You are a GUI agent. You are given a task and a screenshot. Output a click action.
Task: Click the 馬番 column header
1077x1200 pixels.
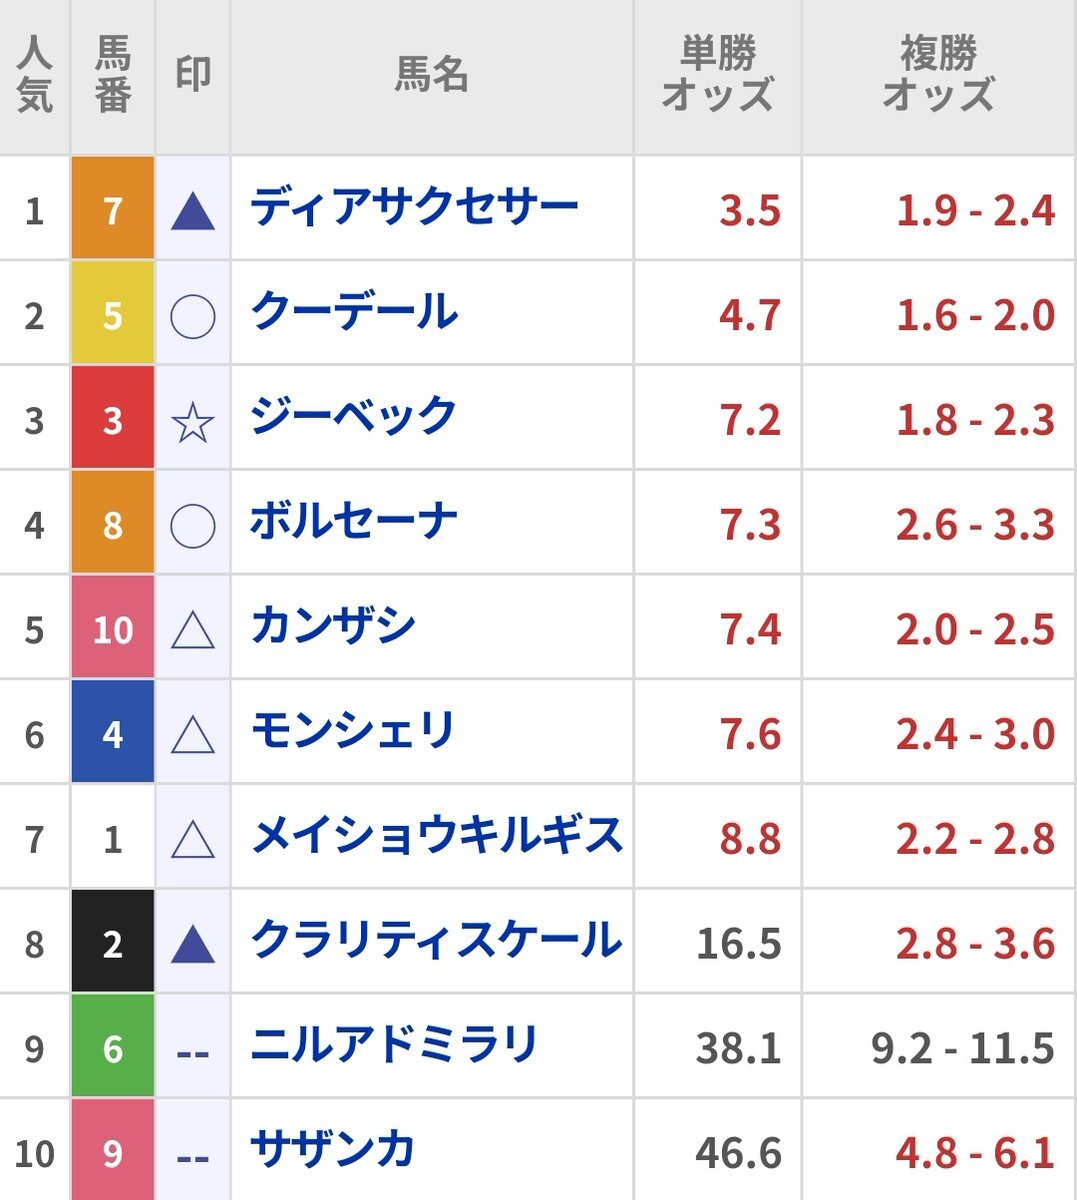pos(112,75)
